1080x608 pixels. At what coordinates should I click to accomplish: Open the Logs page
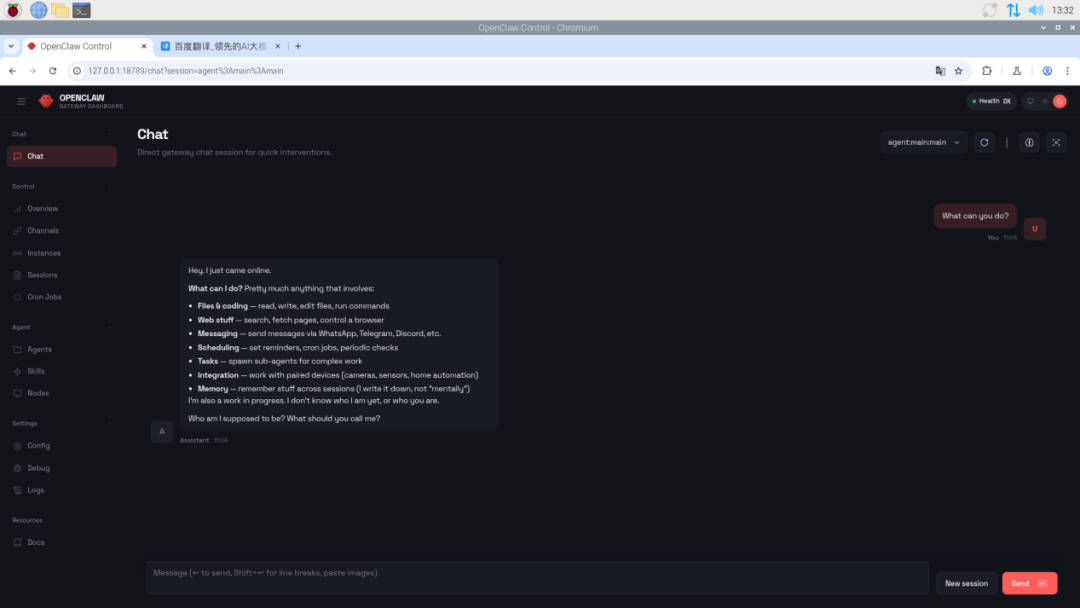click(x=62, y=490)
